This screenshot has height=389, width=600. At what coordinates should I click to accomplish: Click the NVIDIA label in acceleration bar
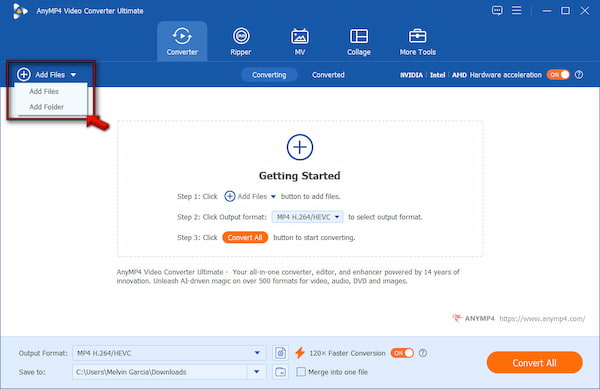(411, 75)
